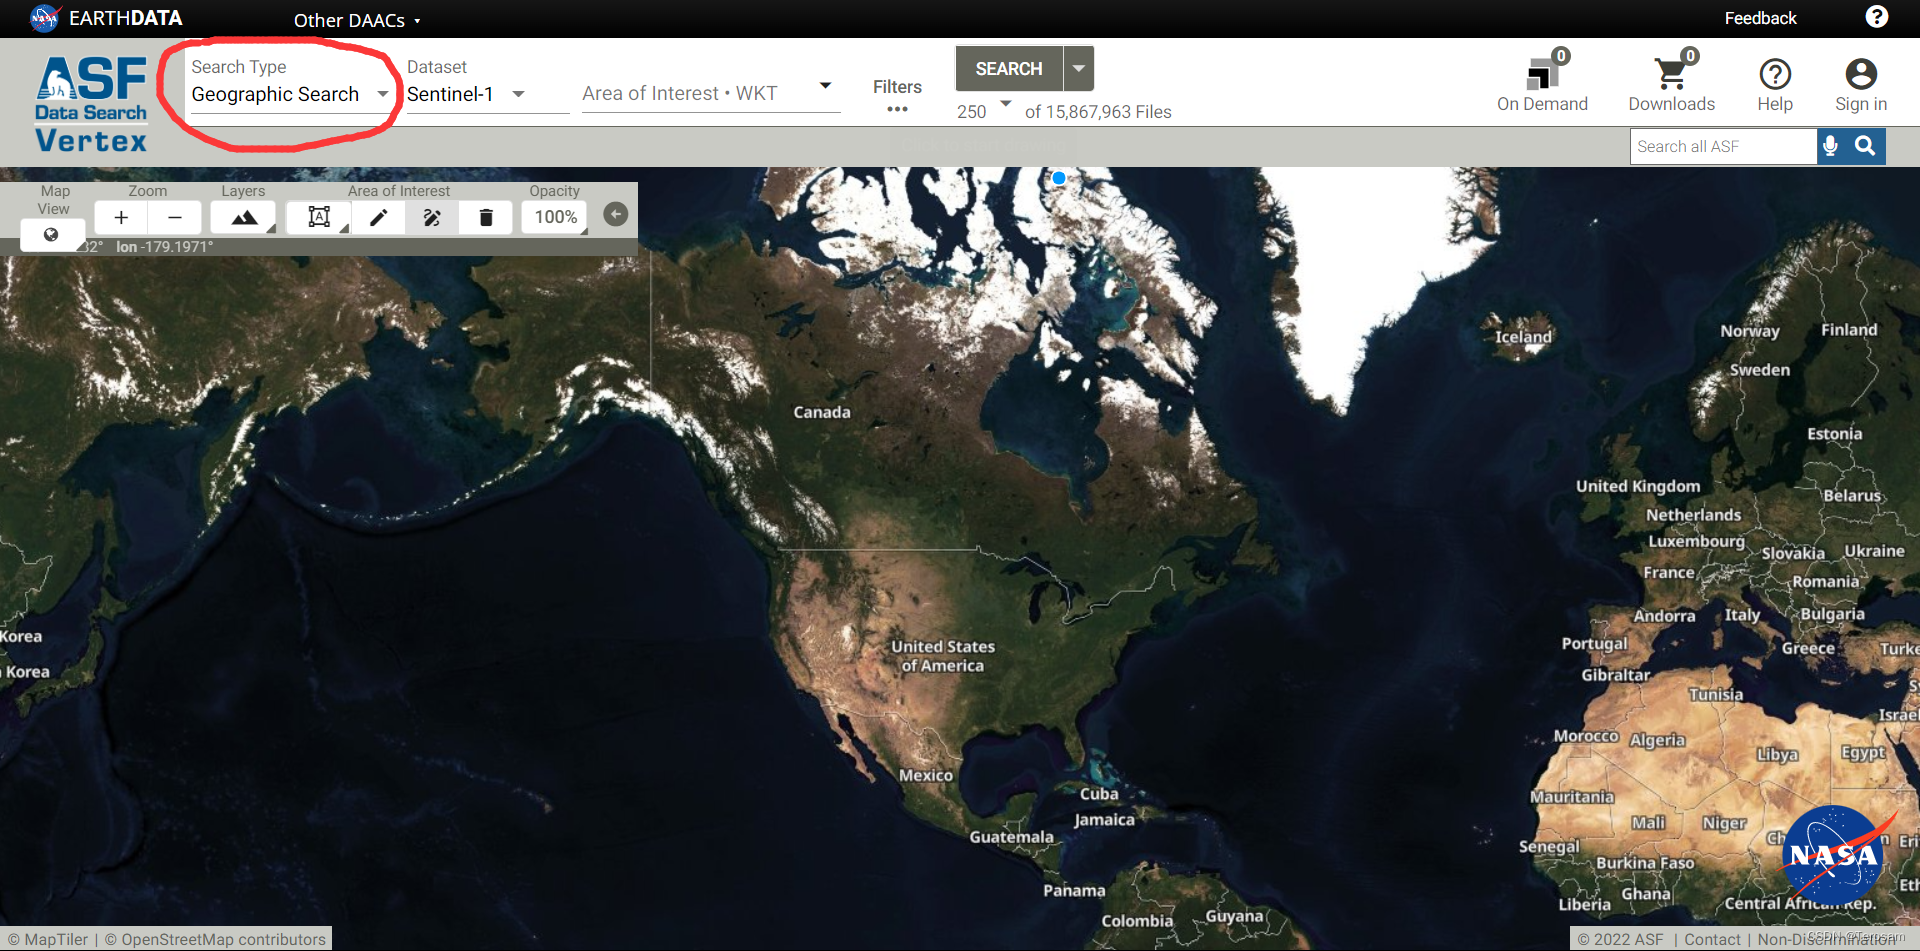
Task: Open the Contact footer link
Action: [x=1712, y=939]
